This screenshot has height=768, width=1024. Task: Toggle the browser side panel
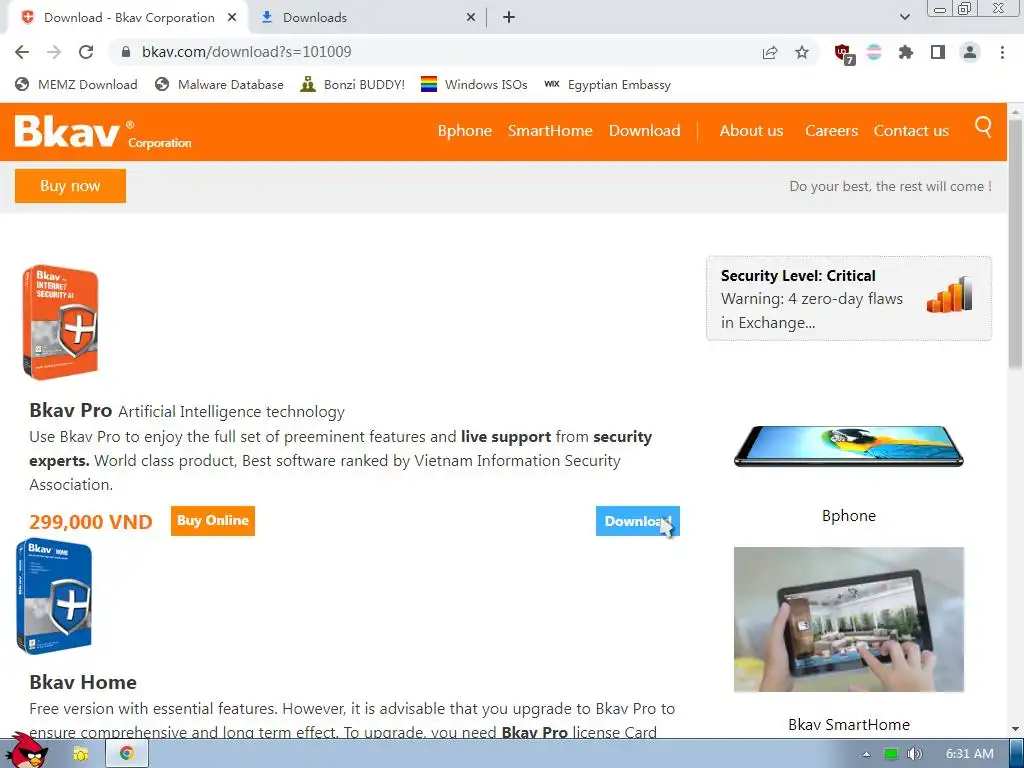(x=938, y=52)
